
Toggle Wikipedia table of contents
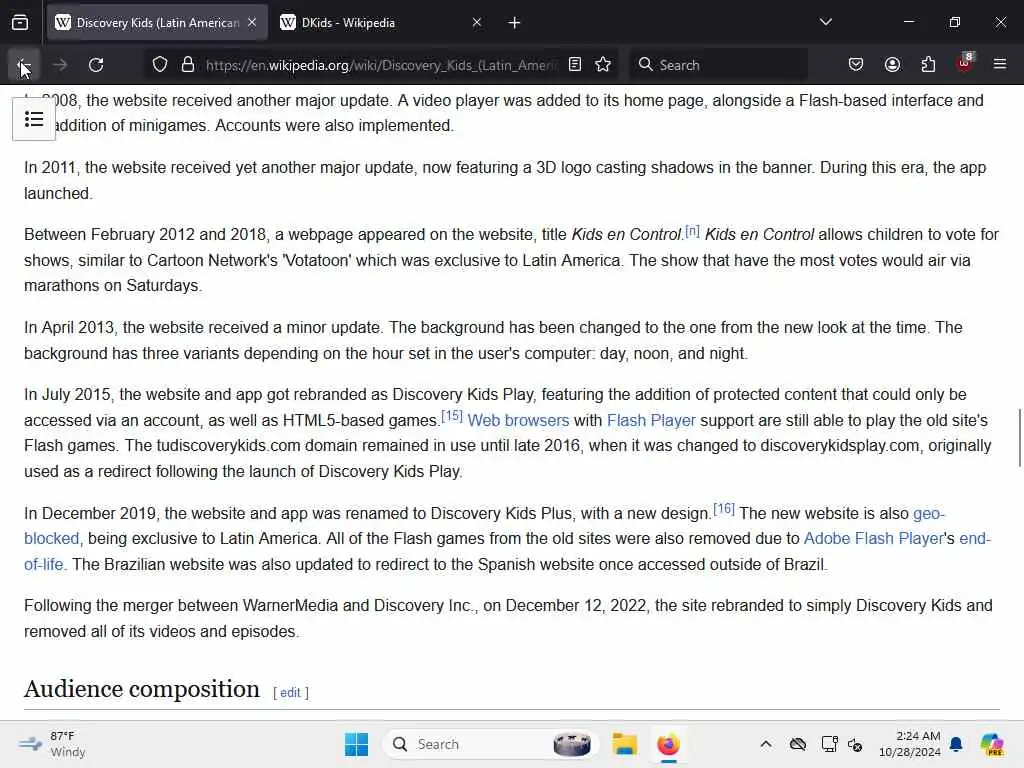34,120
